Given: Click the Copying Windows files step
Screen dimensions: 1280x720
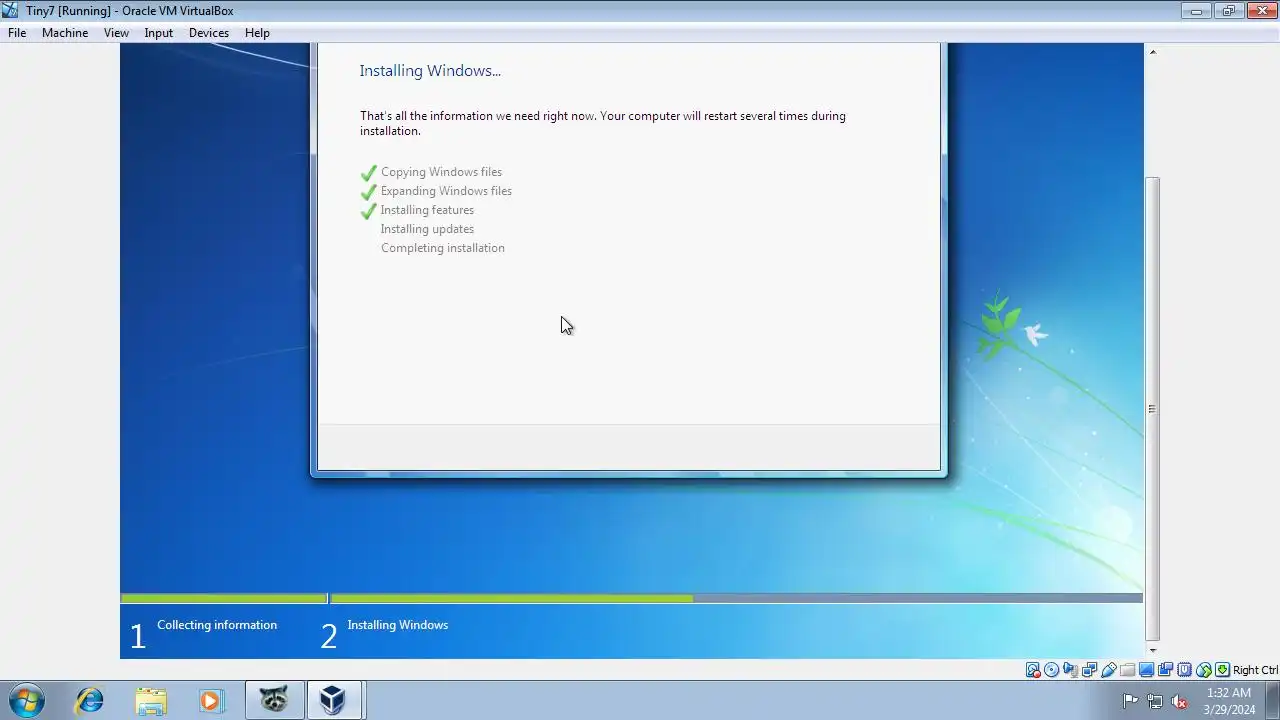Looking at the screenshot, I should pyautogui.click(x=441, y=172).
